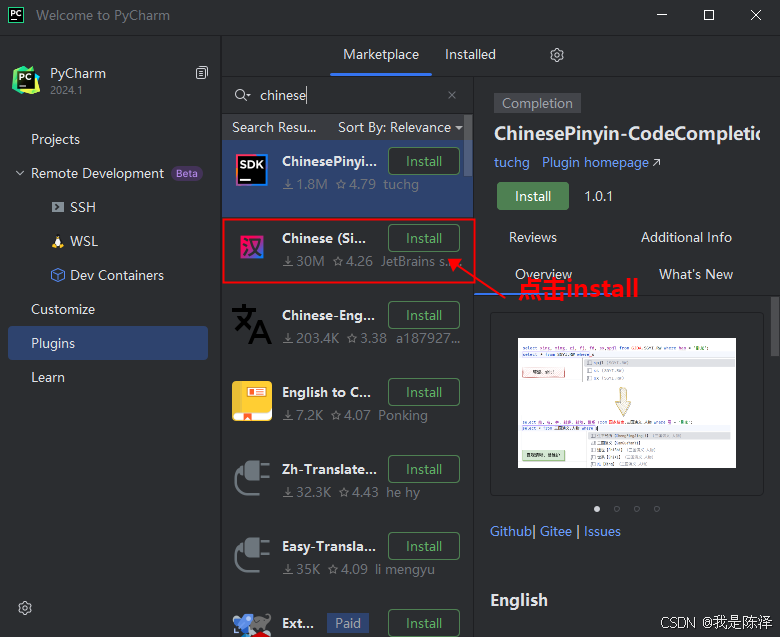Install the English to Chinese plugin
780x637 pixels.
[x=424, y=392]
